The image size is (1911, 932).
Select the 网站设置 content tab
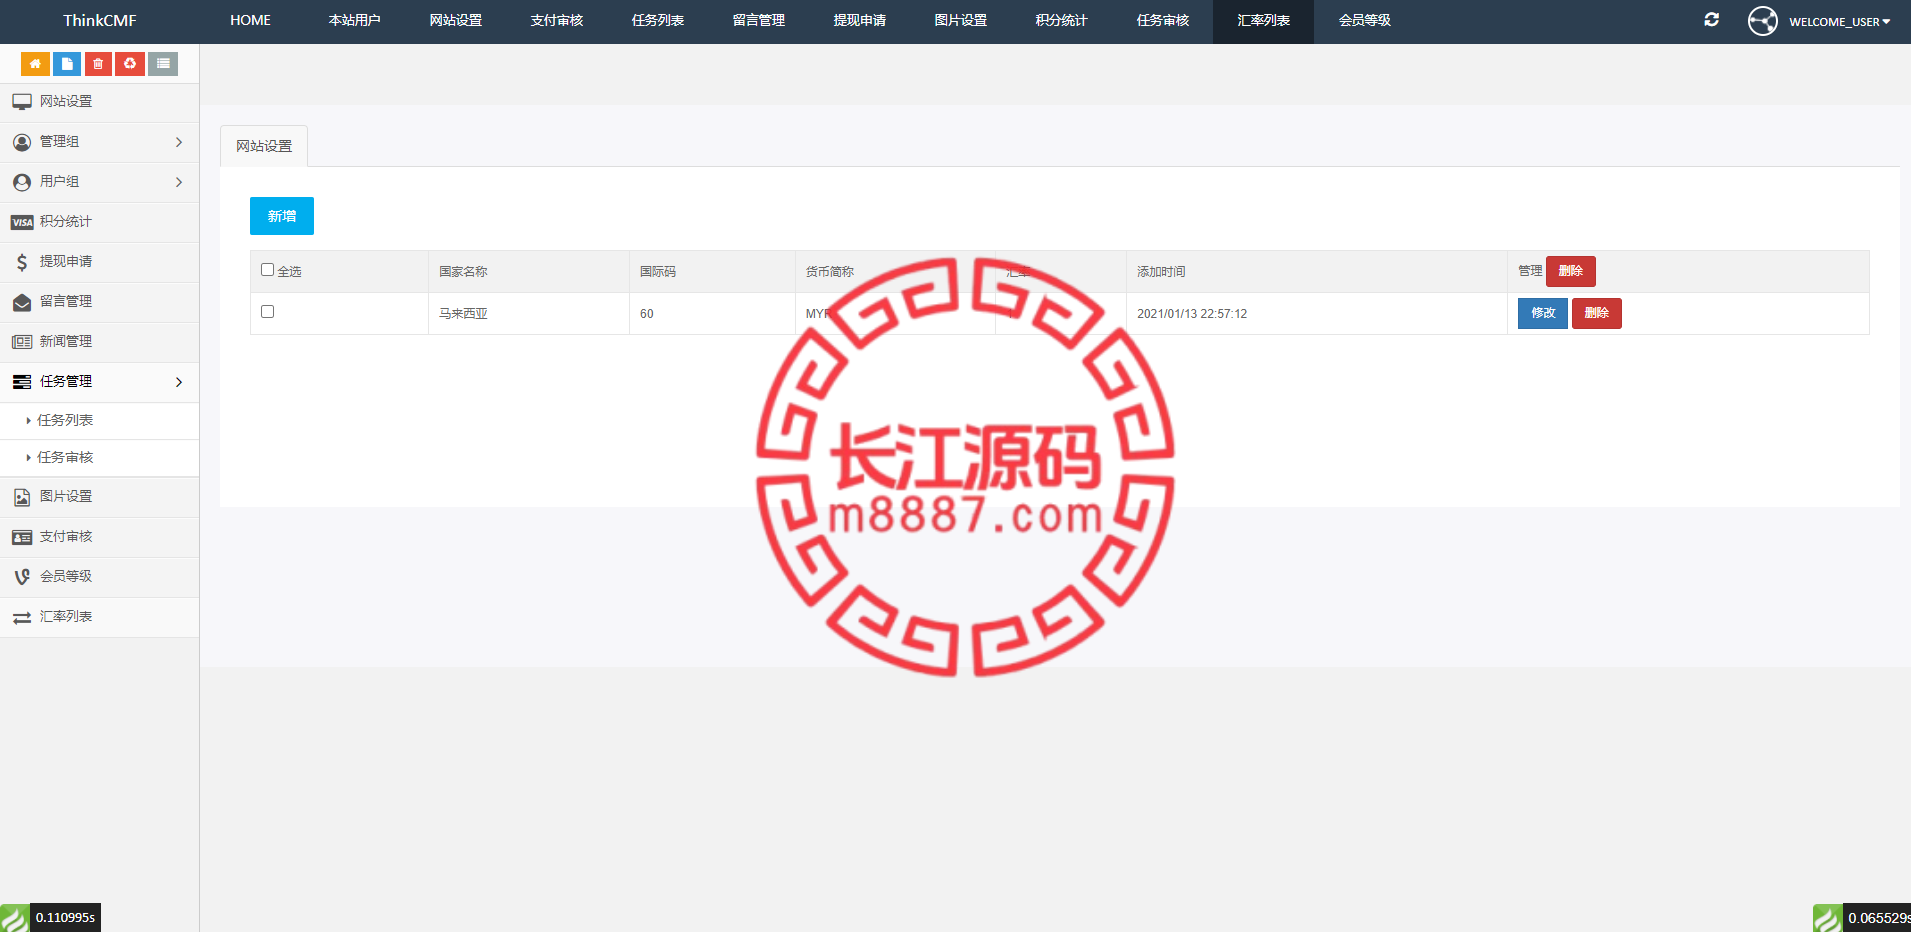pos(264,146)
